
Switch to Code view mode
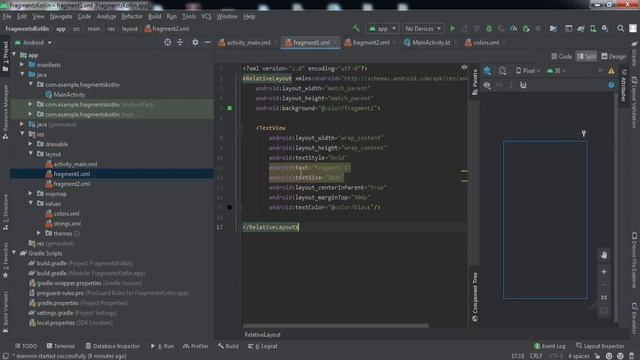pos(562,57)
